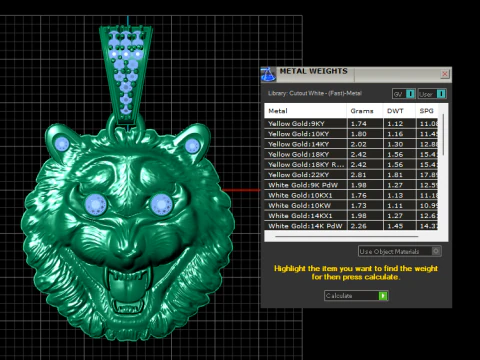Click the Library: Cutout White label

[x=315, y=93]
